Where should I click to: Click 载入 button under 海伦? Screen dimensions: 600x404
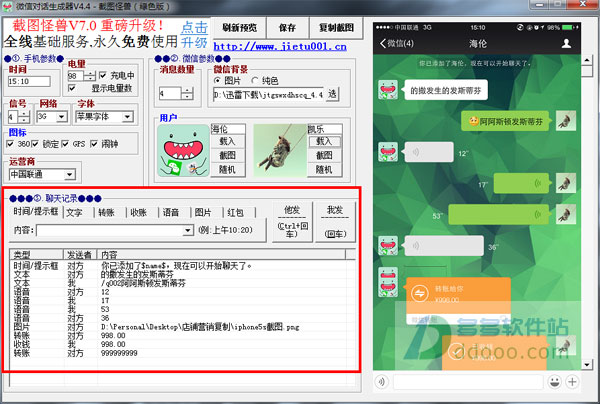[227, 142]
